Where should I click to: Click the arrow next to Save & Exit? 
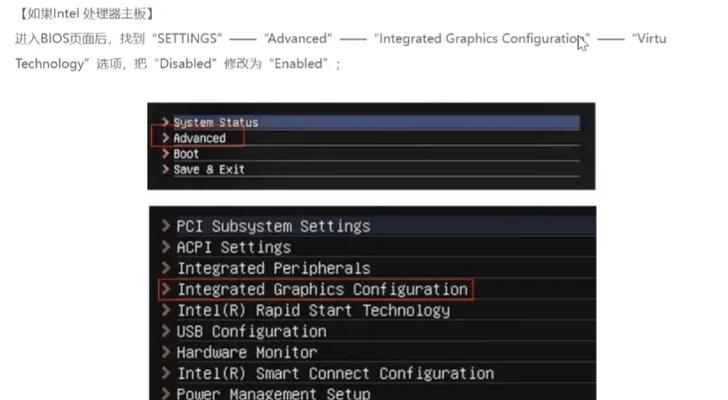(x=165, y=170)
